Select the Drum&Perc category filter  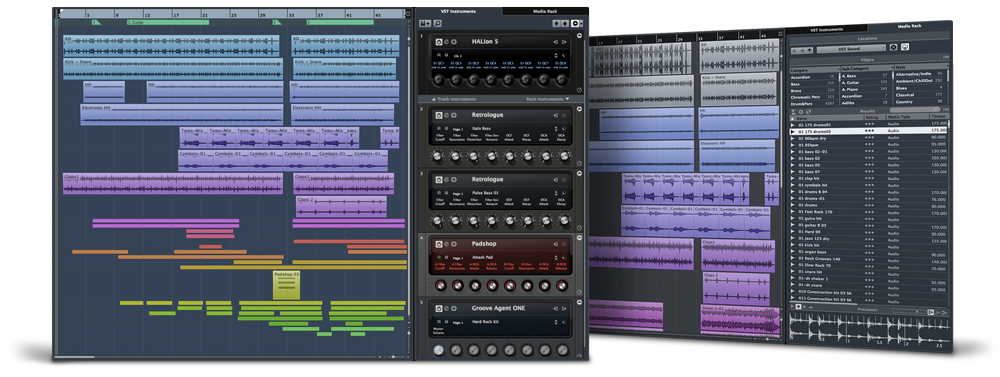click(813, 103)
